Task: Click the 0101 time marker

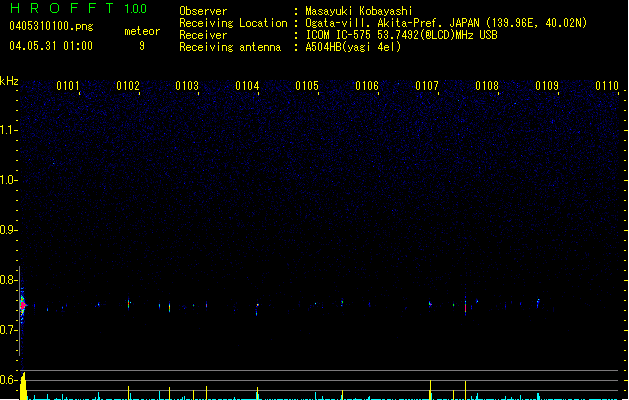Action: [68, 86]
